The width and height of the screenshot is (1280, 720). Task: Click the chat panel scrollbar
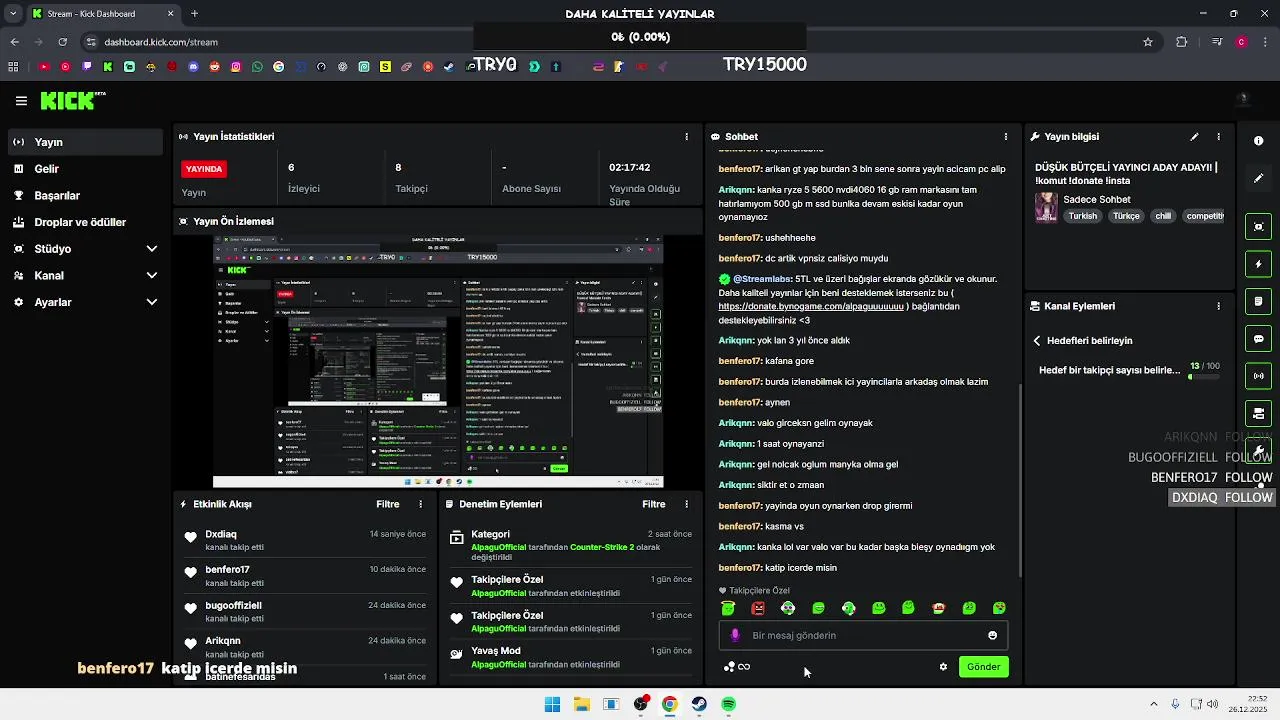[x=1020, y=480]
